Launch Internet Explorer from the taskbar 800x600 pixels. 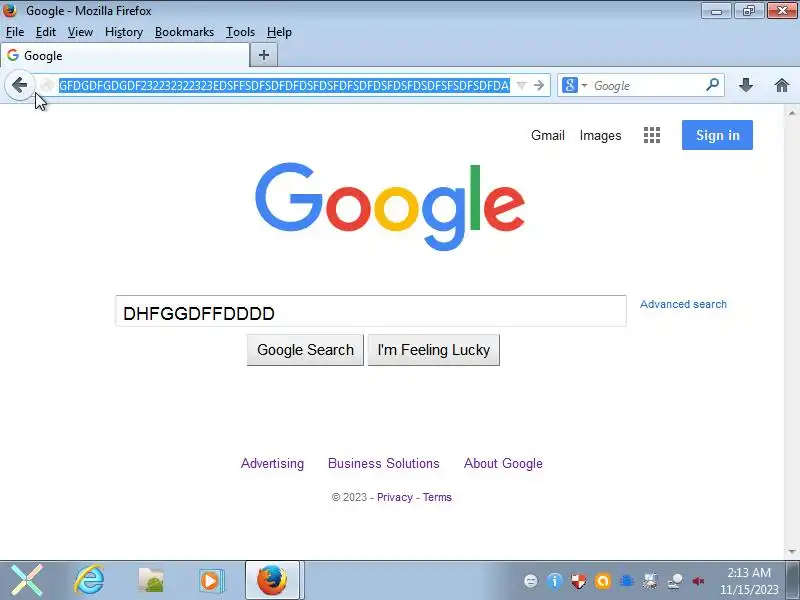89,580
